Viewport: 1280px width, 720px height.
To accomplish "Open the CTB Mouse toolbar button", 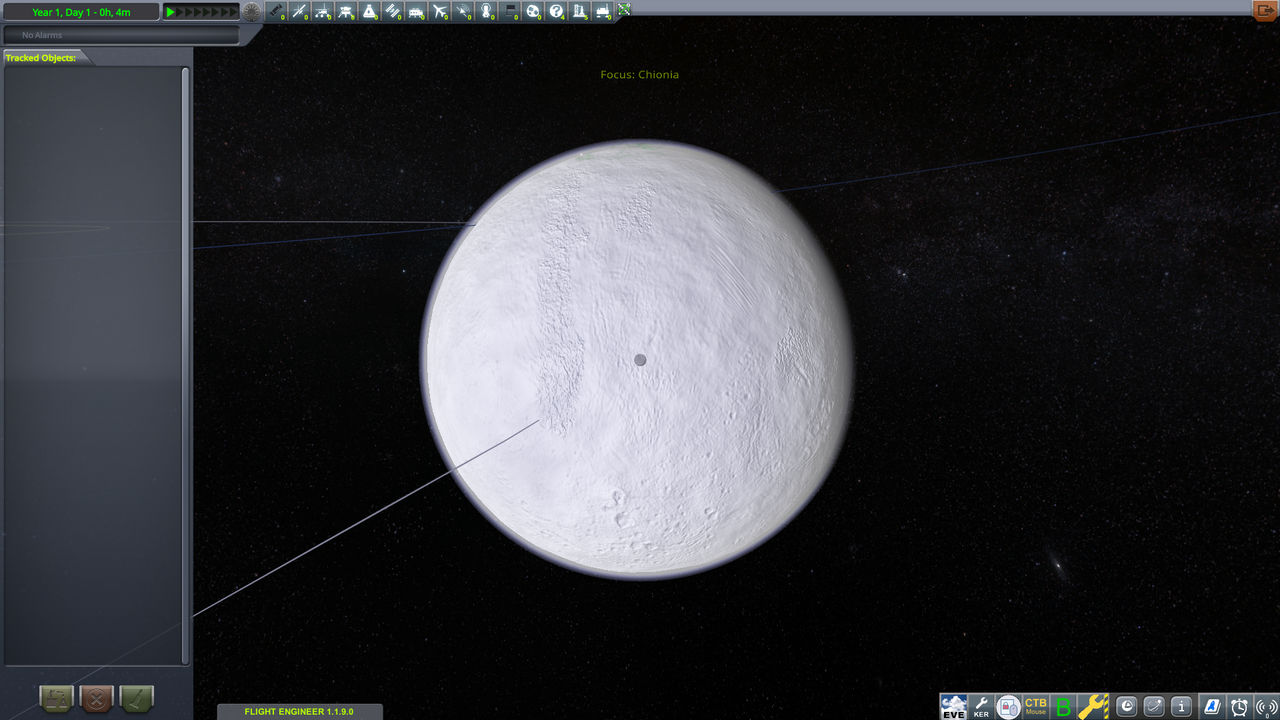I will click(x=1035, y=707).
